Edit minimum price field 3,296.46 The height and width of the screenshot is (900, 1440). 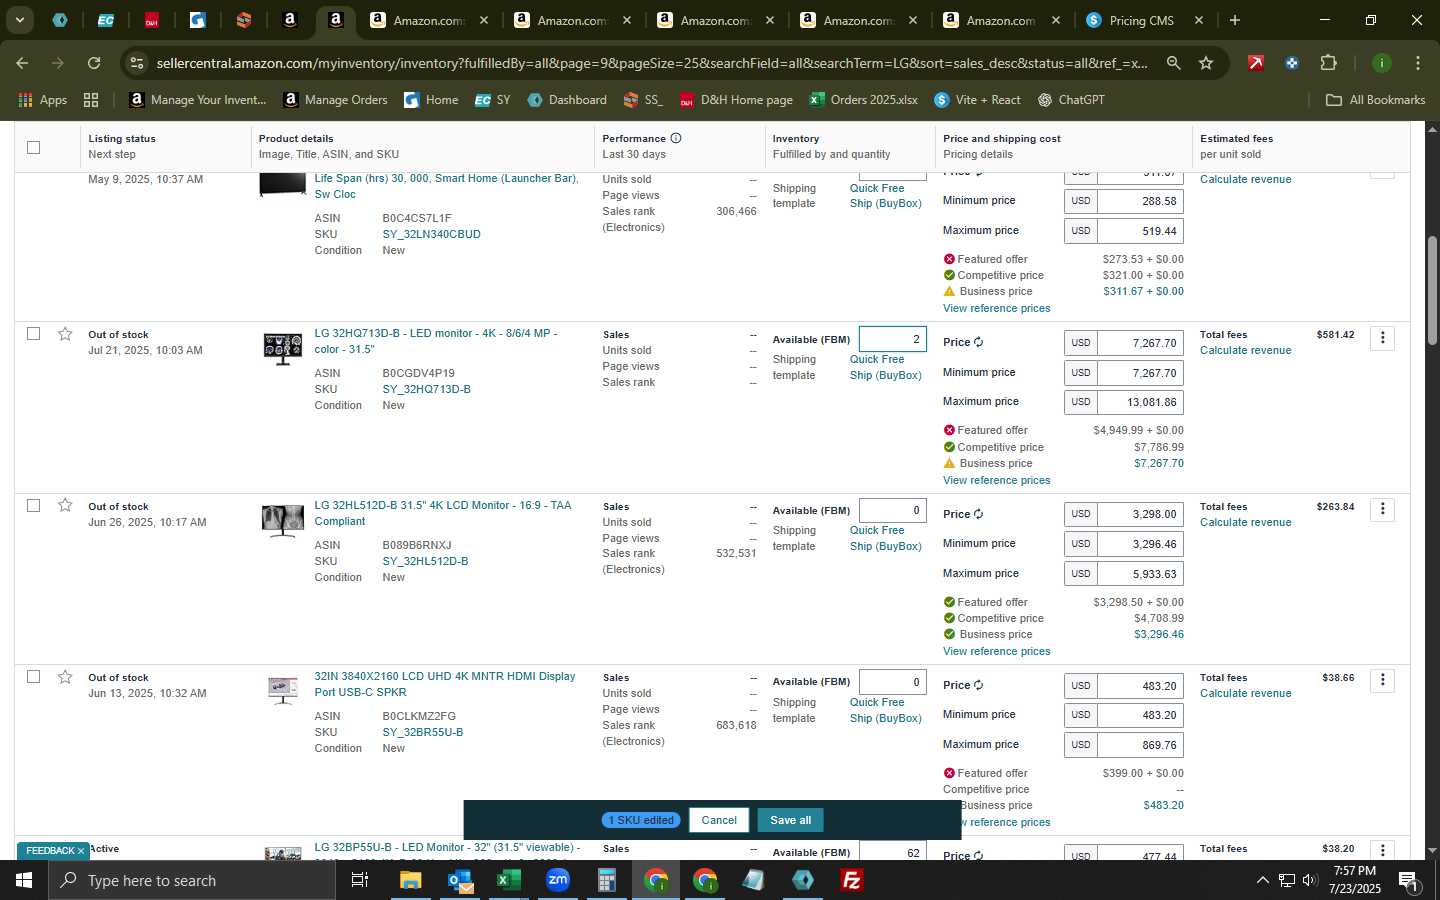tap(1140, 544)
